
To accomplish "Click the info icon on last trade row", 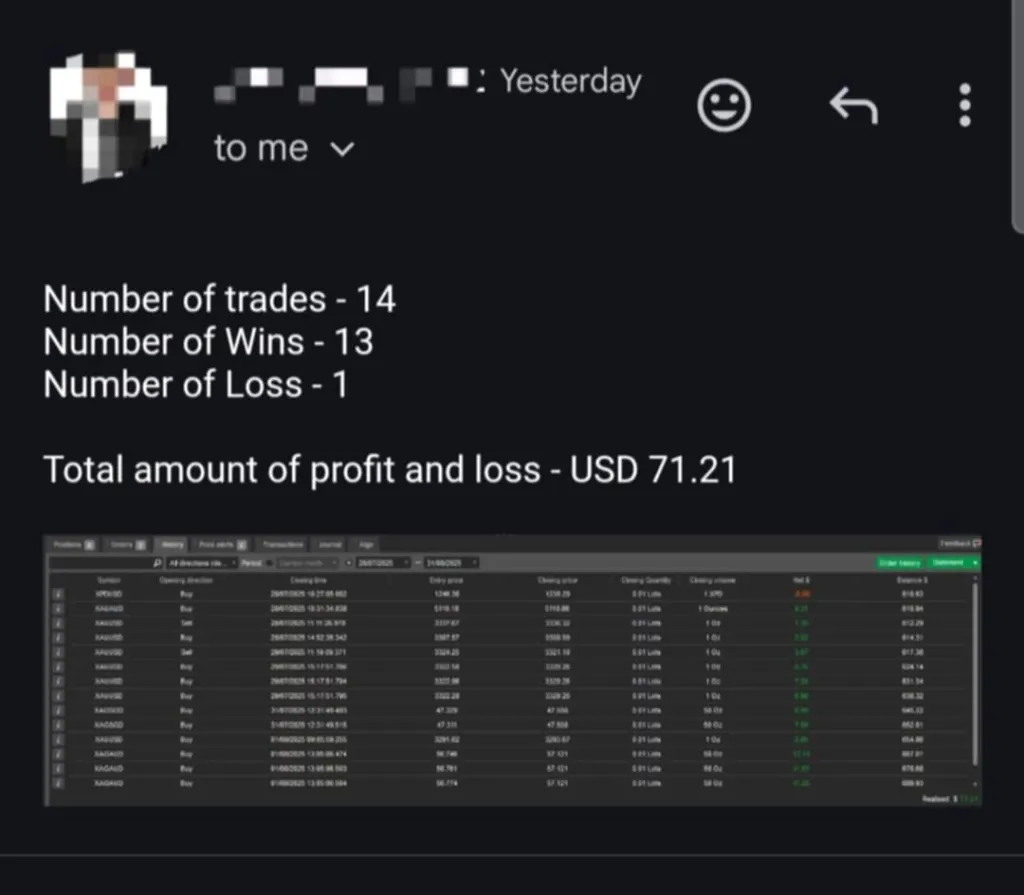I will [x=57, y=785].
